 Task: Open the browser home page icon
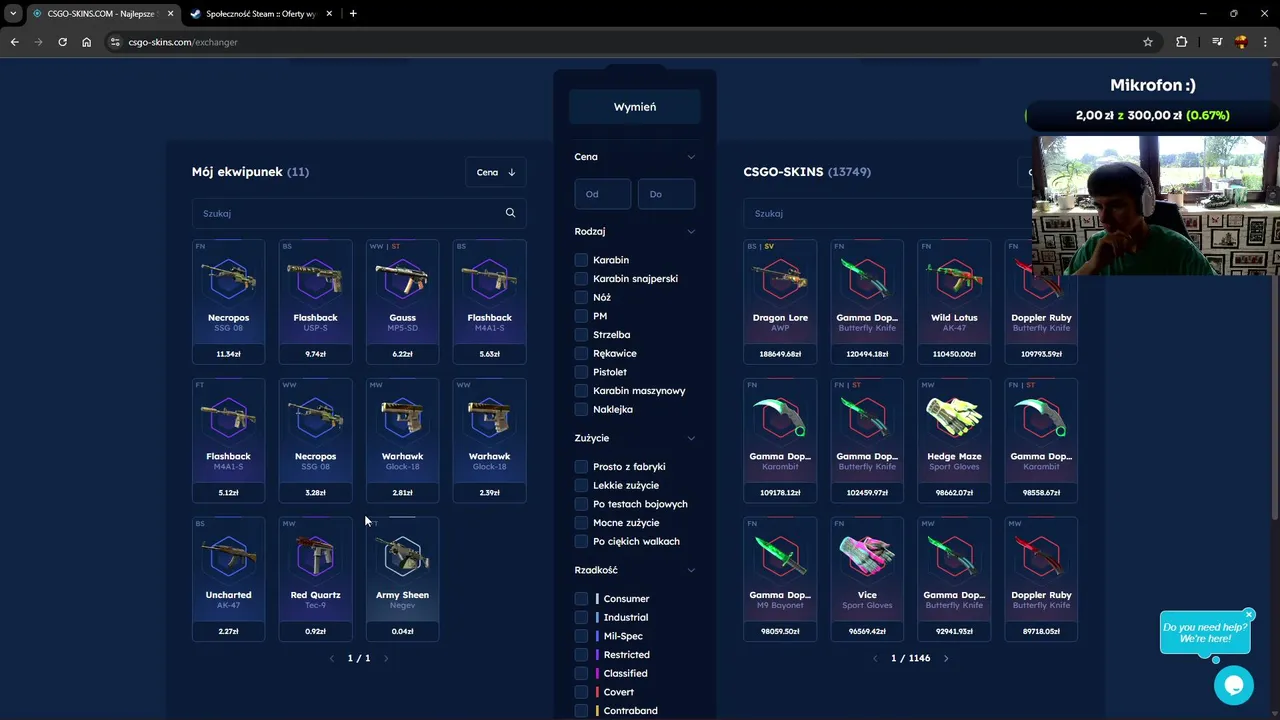[x=87, y=42]
